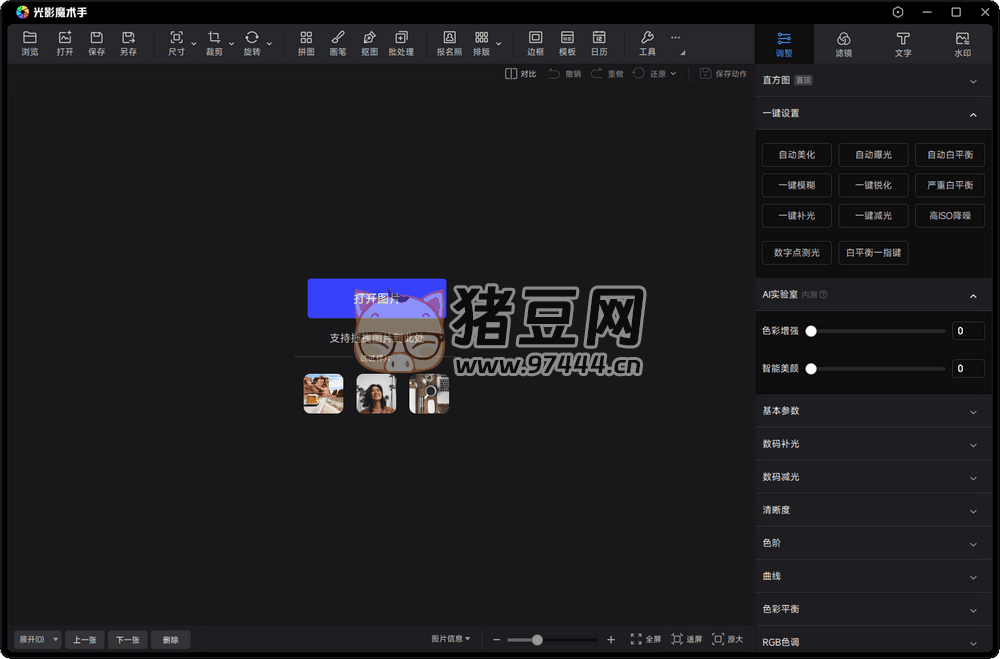Click the 智能美颜 value input field
This screenshot has width=1000, height=659.
tap(967, 369)
